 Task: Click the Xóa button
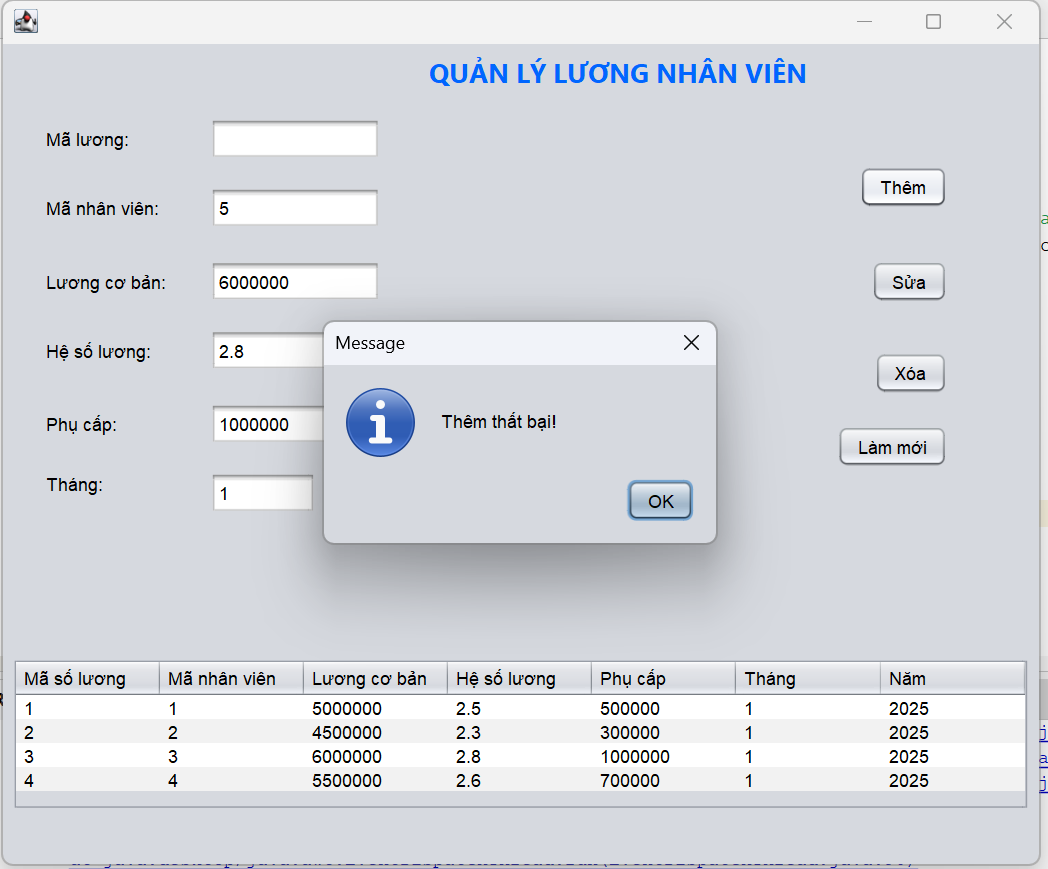tap(910, 373)
